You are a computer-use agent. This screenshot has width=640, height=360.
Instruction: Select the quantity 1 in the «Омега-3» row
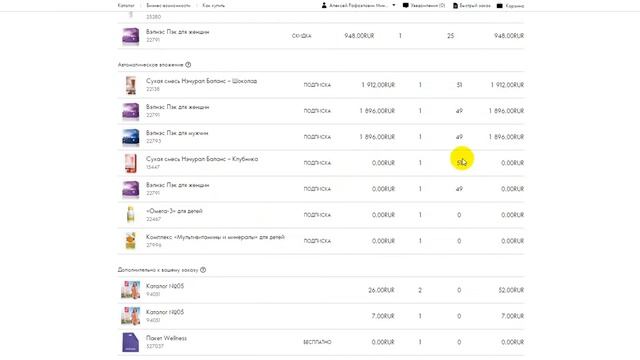click(x=420, y=215)
